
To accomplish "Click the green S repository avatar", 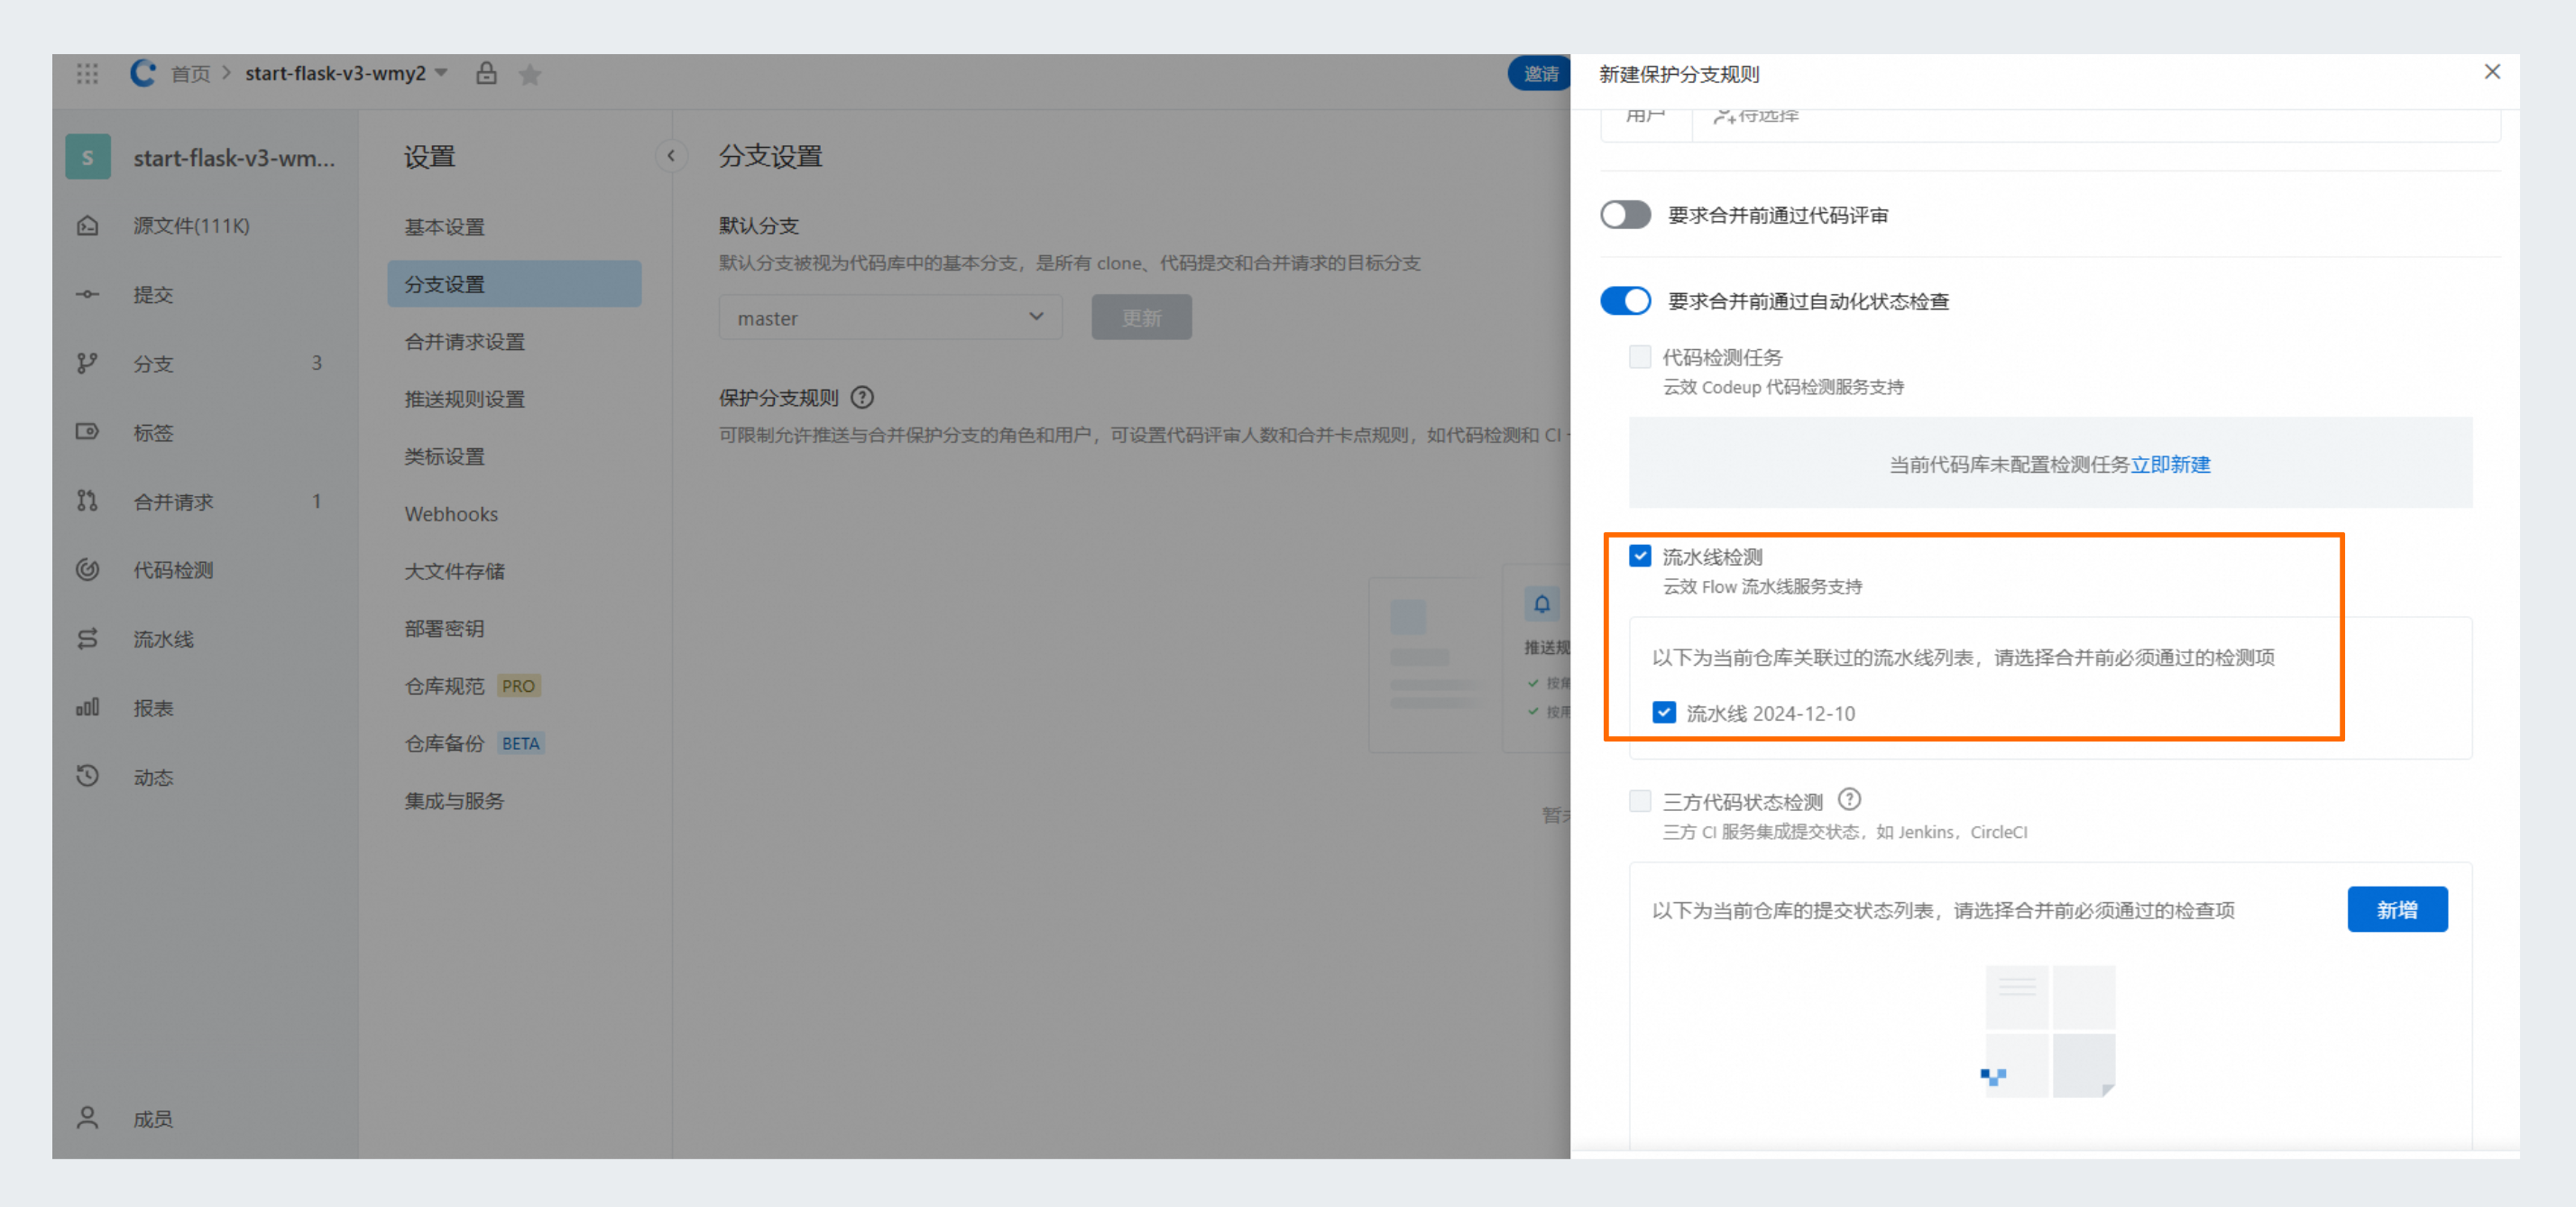I will click(88, 157).
